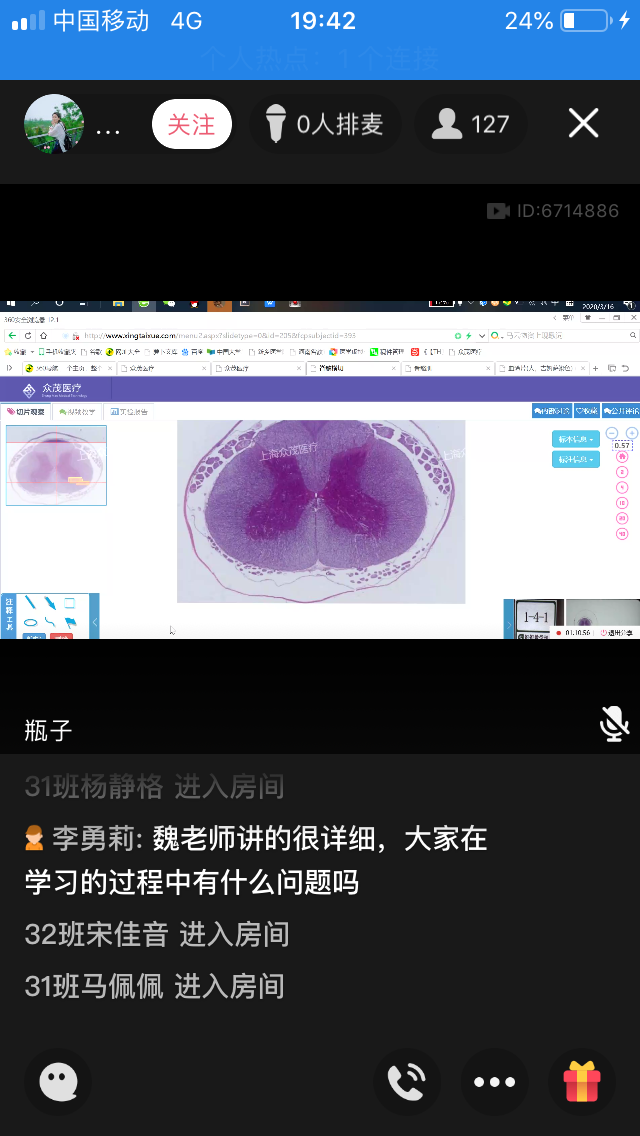Open the streamer's profile avatar
Viewport: 640px width, 1136px height.
click(54, 124)
